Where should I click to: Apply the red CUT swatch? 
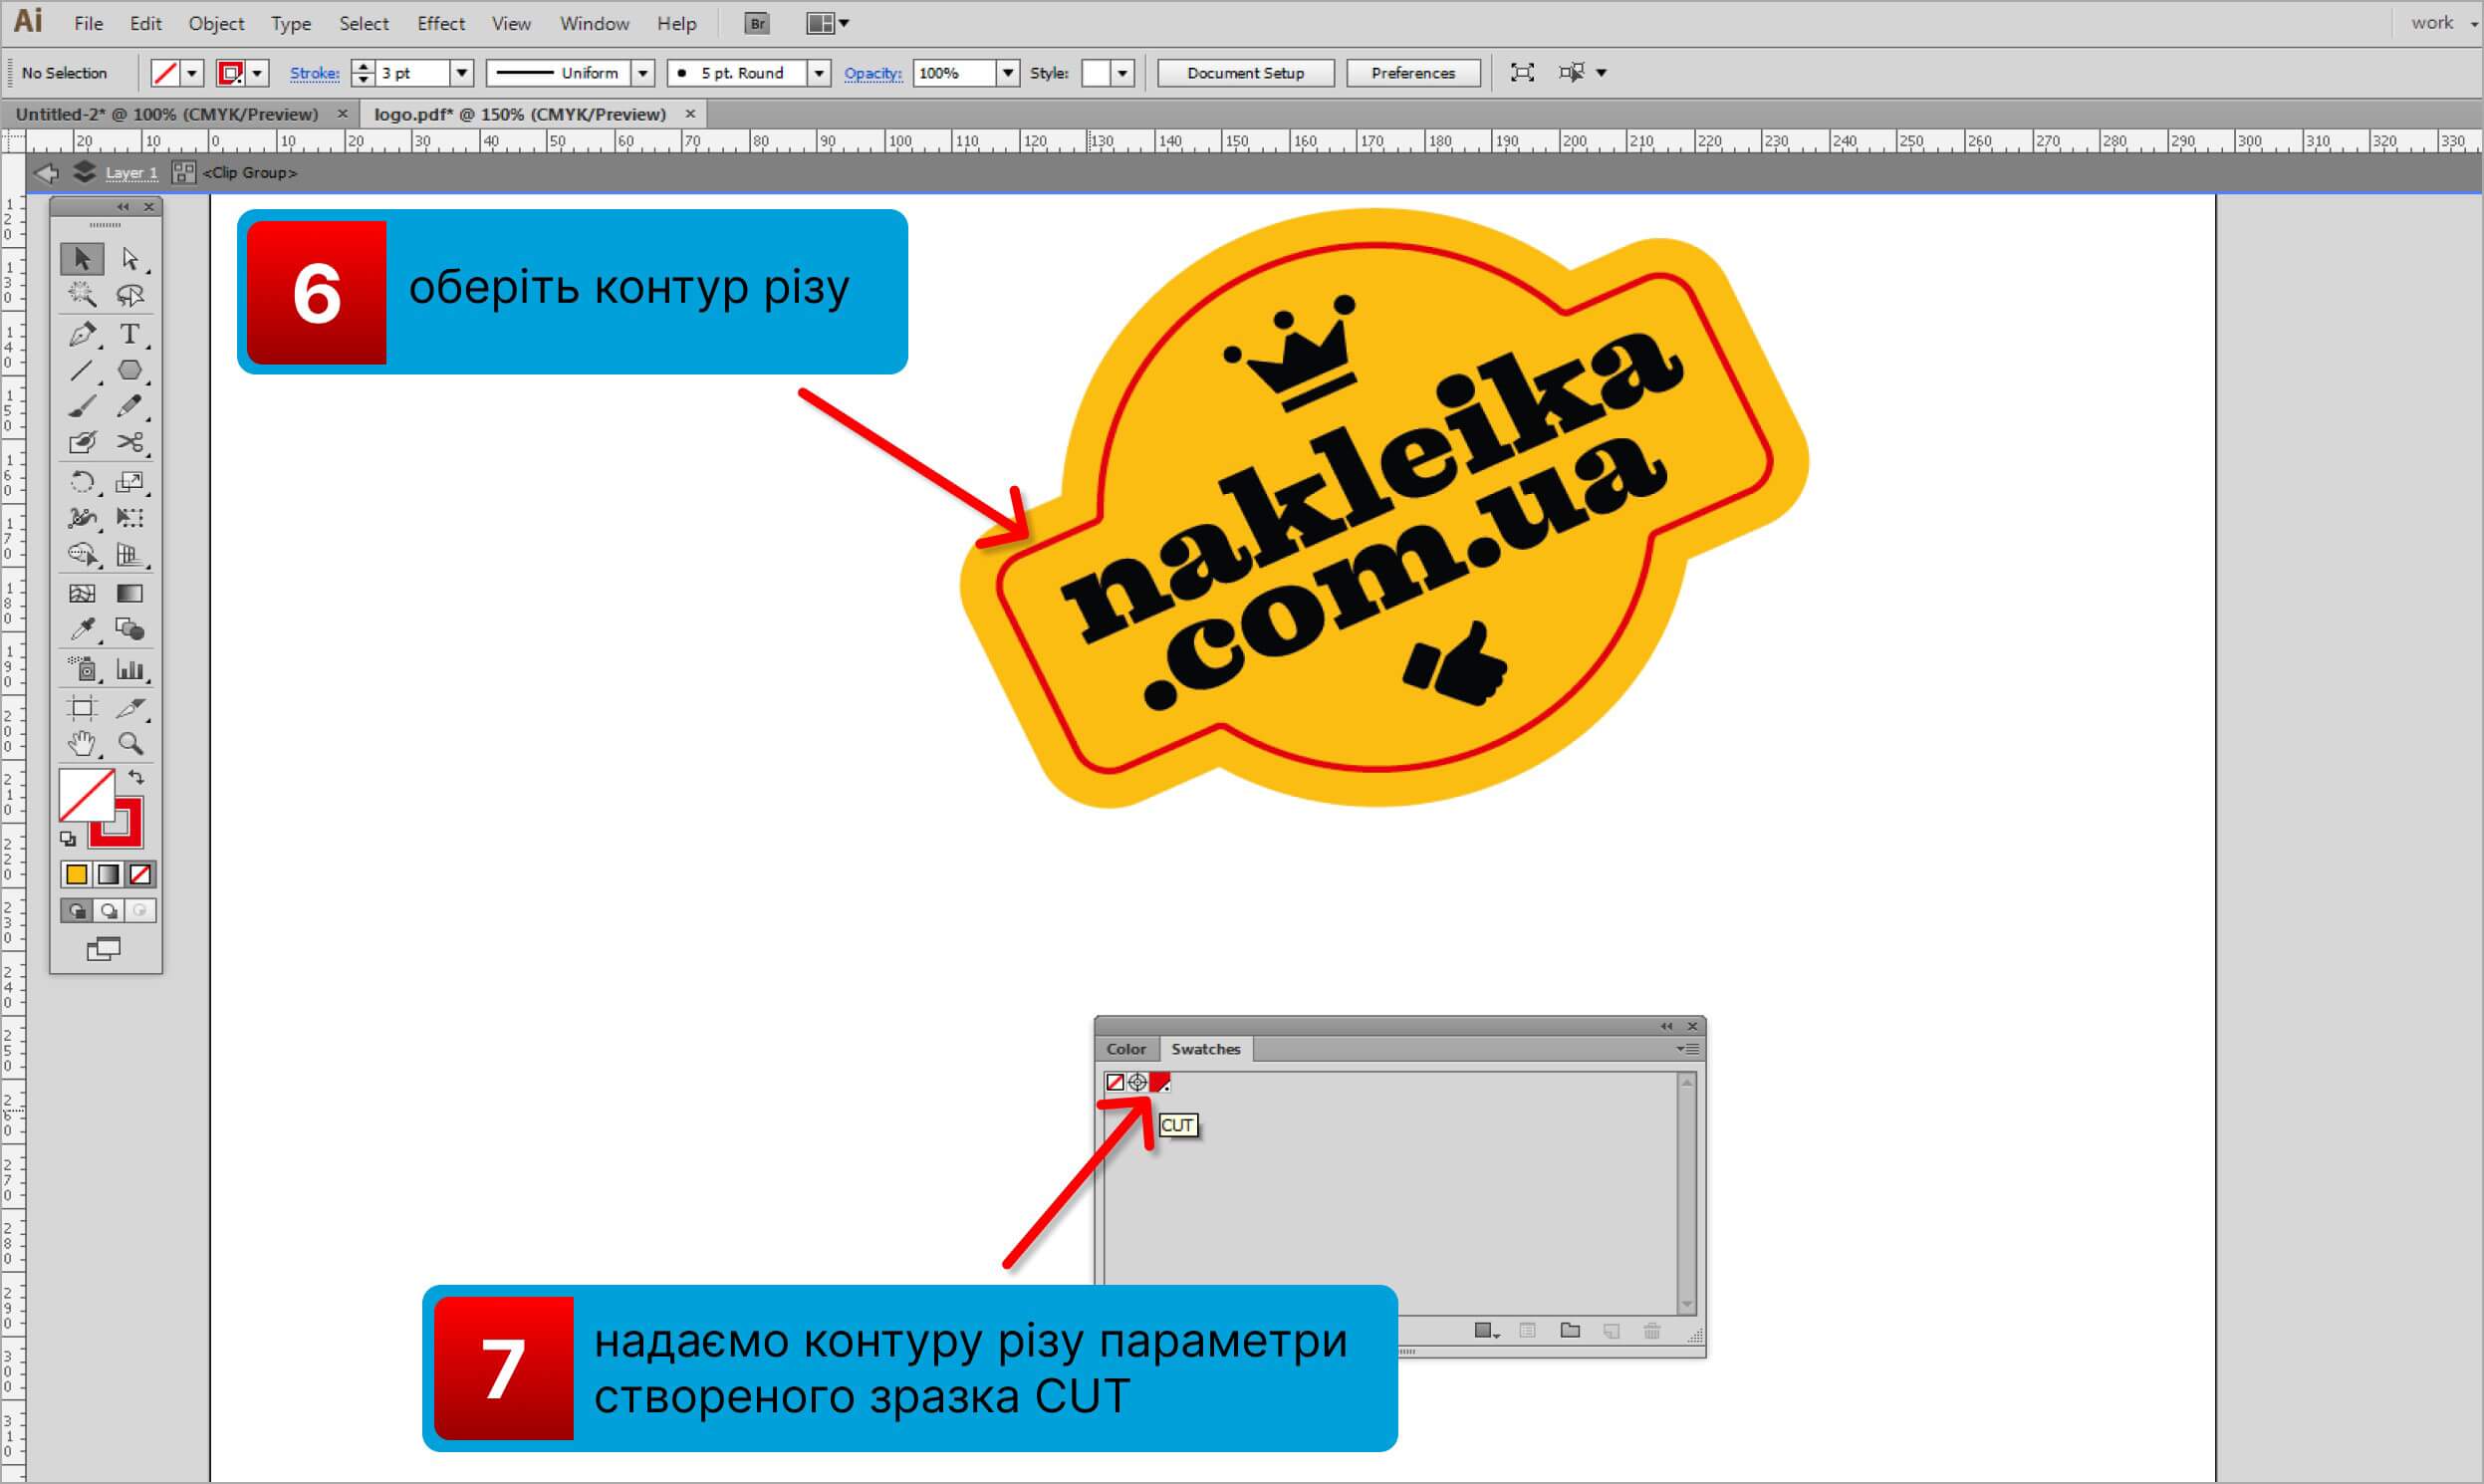1160,1082
